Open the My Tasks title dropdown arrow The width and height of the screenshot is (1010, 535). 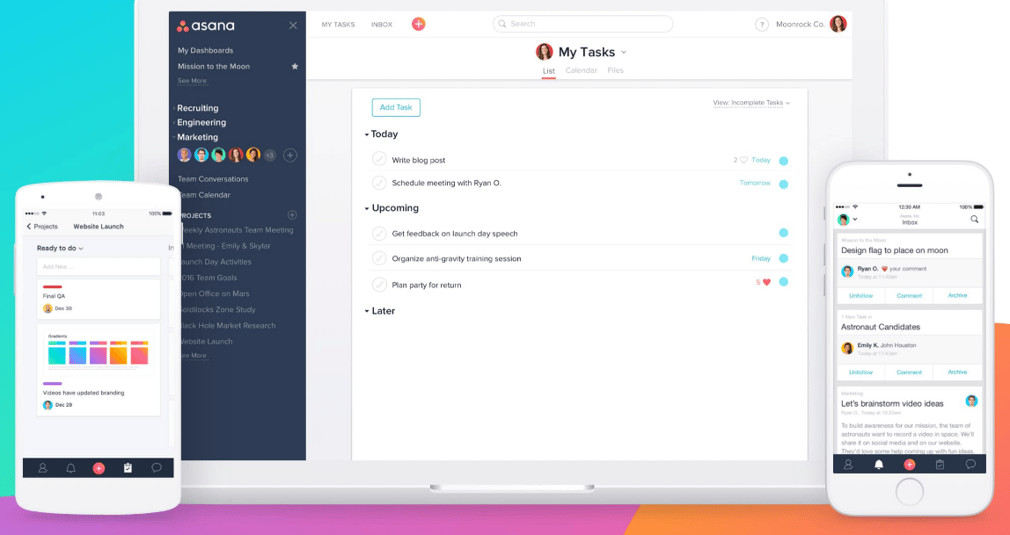click(x=624, y=53)
